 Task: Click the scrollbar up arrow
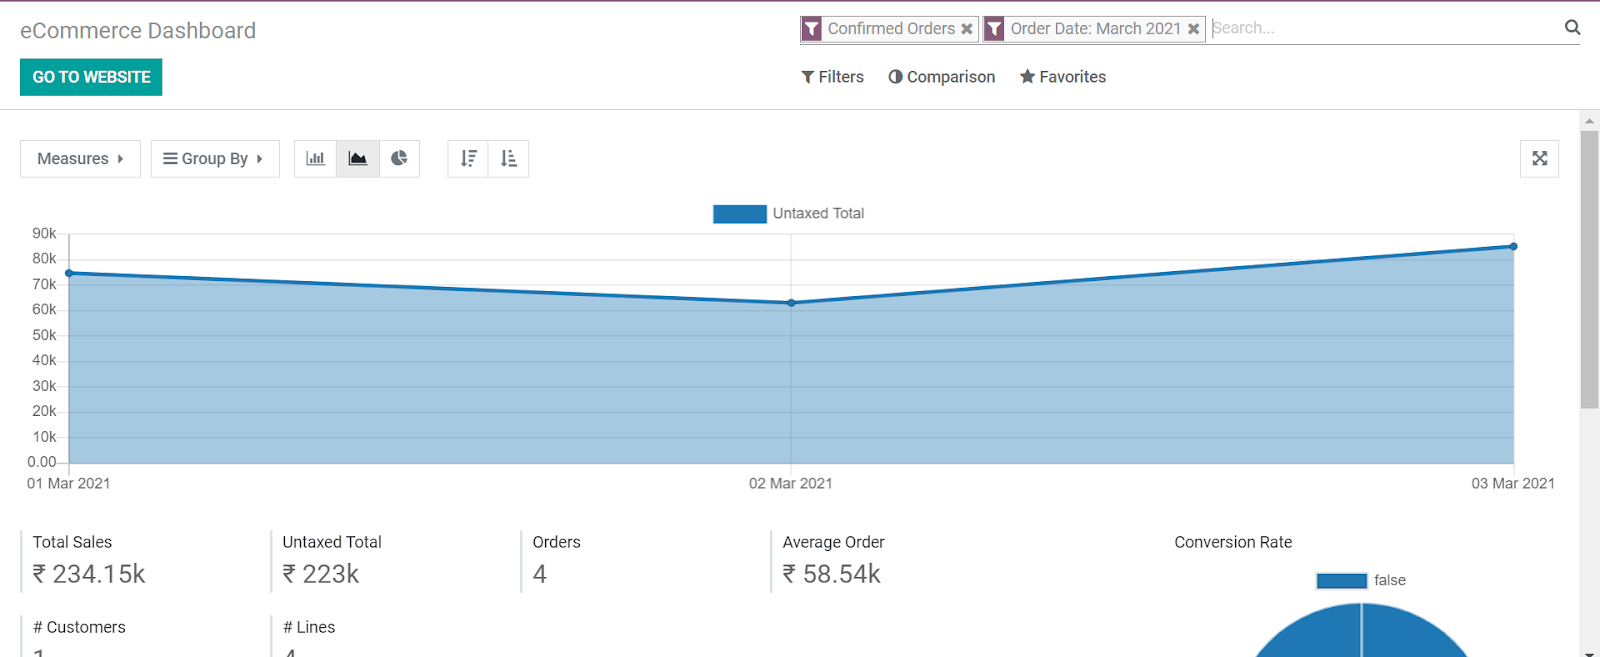[1590, 121]
